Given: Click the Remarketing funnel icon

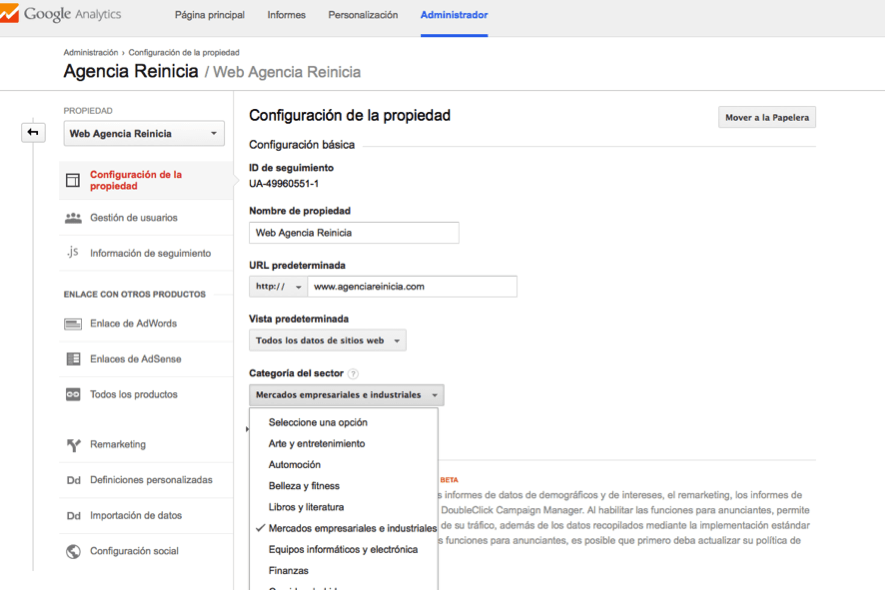Looking at the screenshot, I should 72,445.
